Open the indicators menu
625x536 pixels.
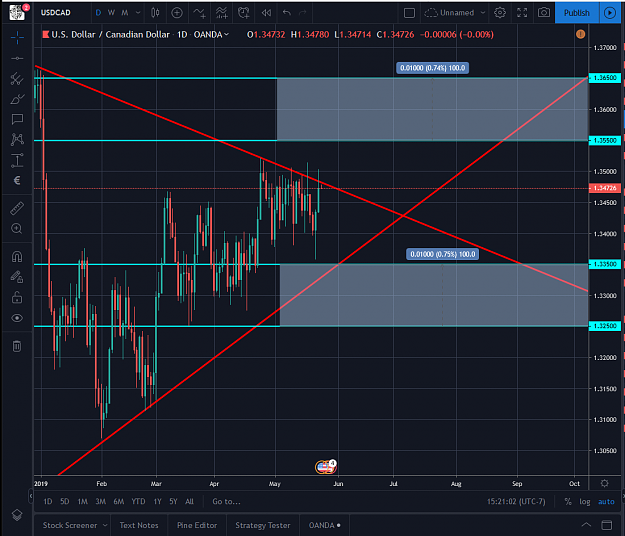tap(199, 13)
